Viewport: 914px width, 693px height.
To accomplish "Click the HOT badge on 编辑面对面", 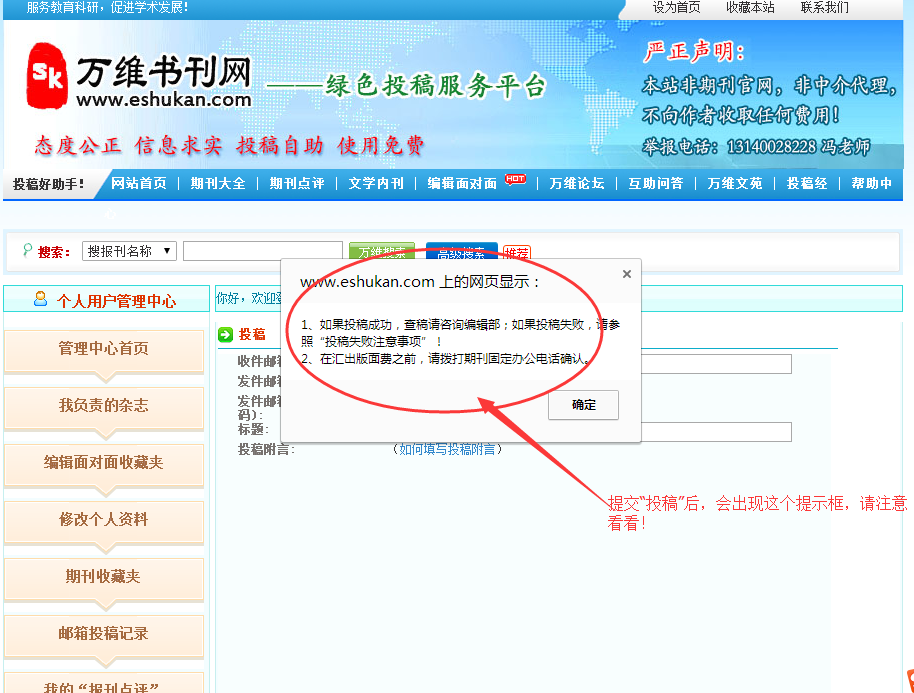I will click(515, 179).
